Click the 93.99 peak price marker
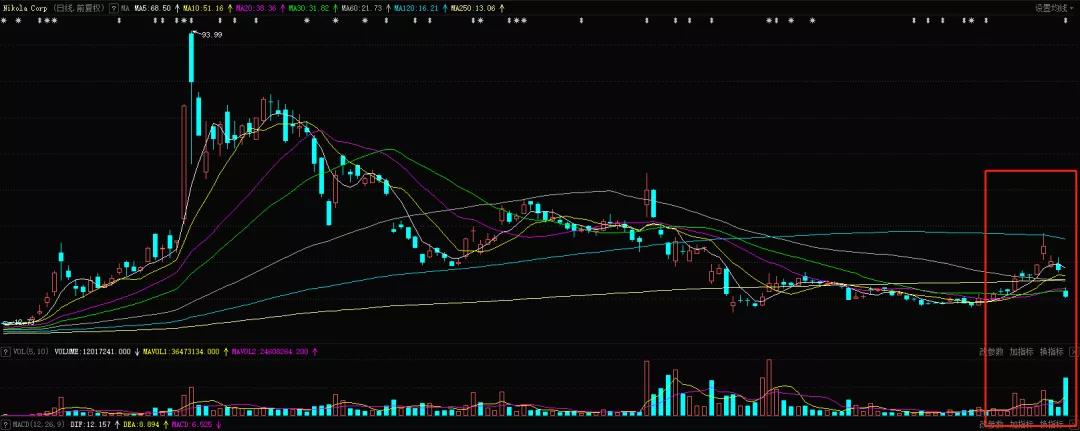Image resolution: width=1080 pixels, height=431 pixels. (x=211, y=34)
